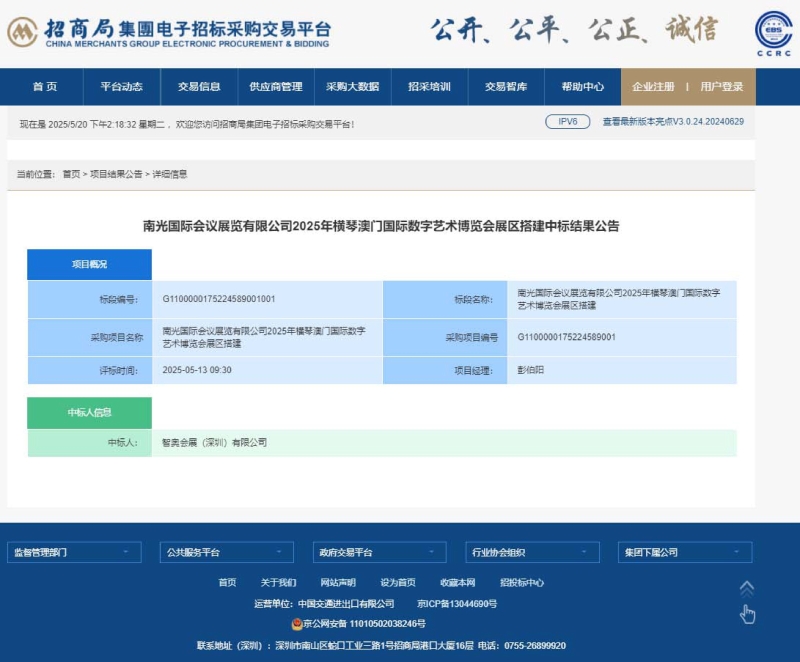This screenshot has width=800, height=662.
Task: Open the 查看最新版本亮点 V3.0.24 link
Action: (673, 121)
